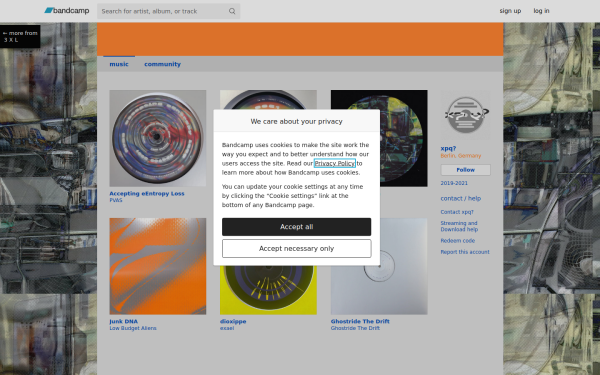Go back via more from 3 X L
This screenshot has height=375, width=600.
click(x=20, y=36)
